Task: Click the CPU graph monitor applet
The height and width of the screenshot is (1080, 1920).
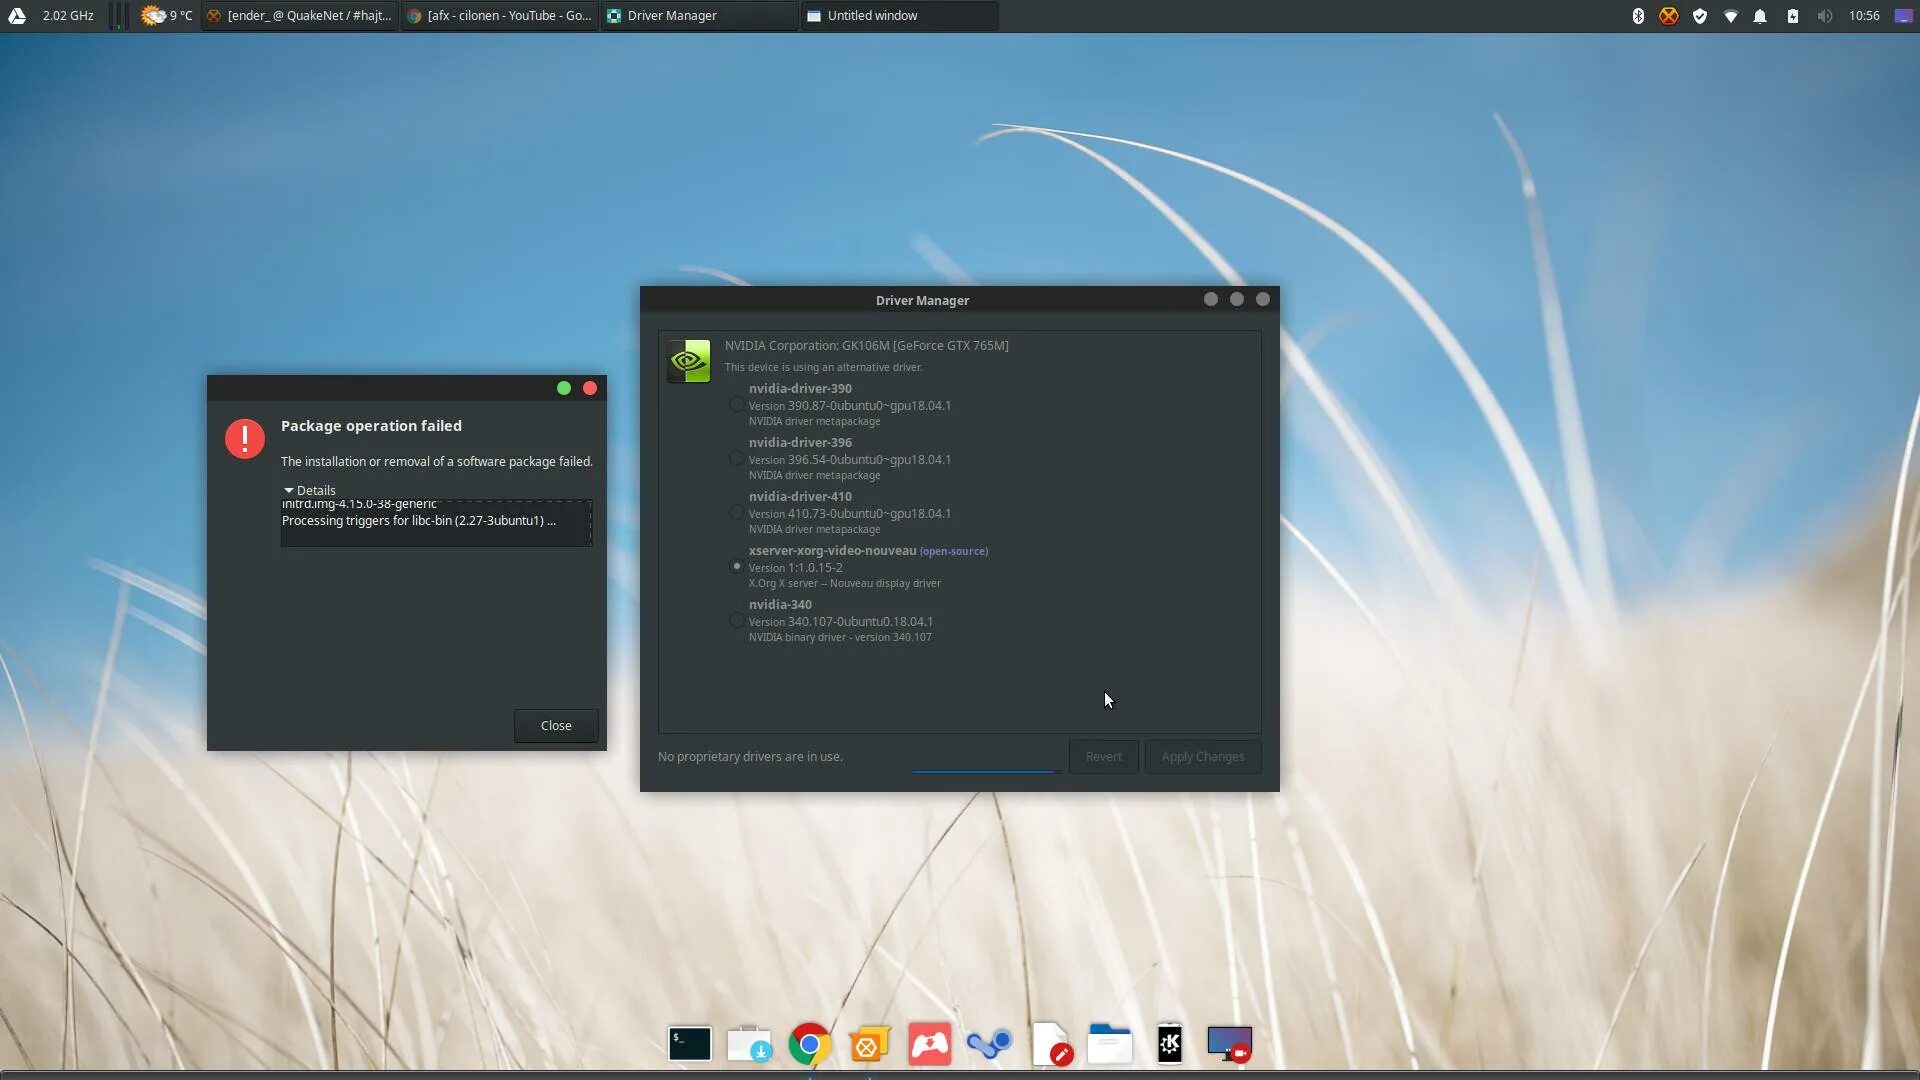Action: pyautogui.click(x=118, y=16)
